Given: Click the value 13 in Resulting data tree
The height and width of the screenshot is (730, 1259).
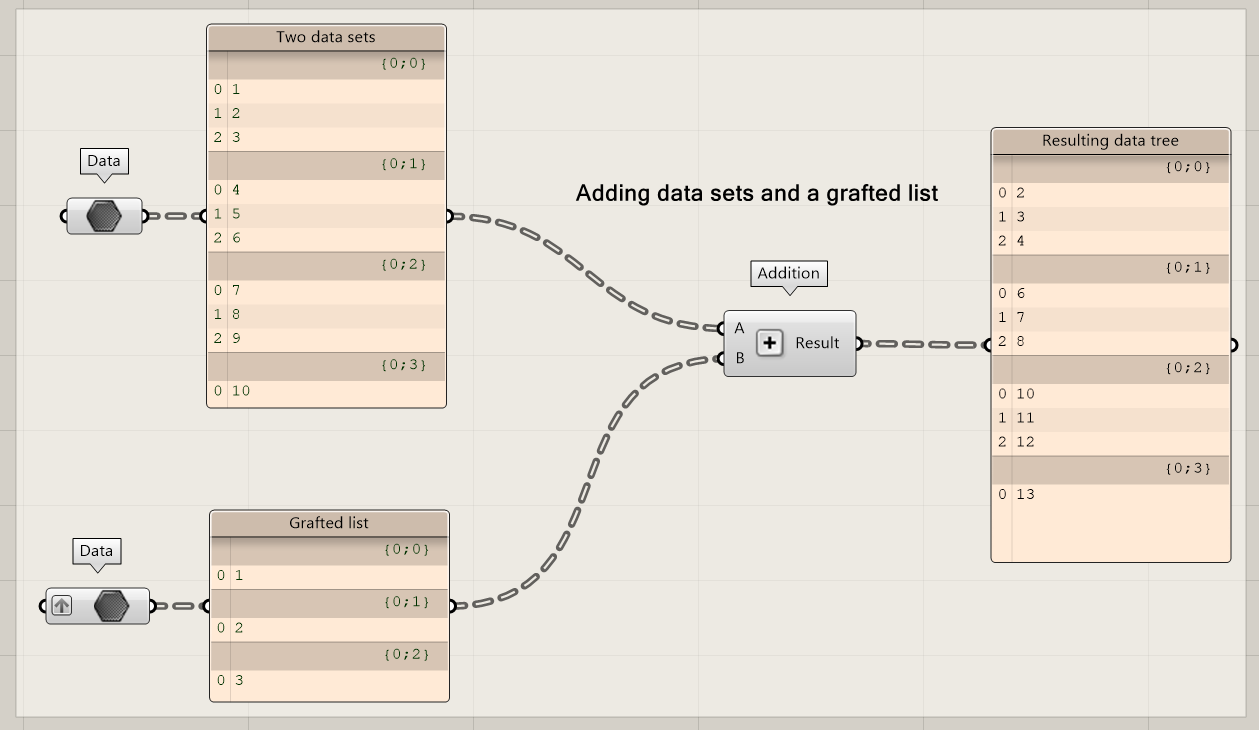Looking at the screenshot, I should (1025, 494).
